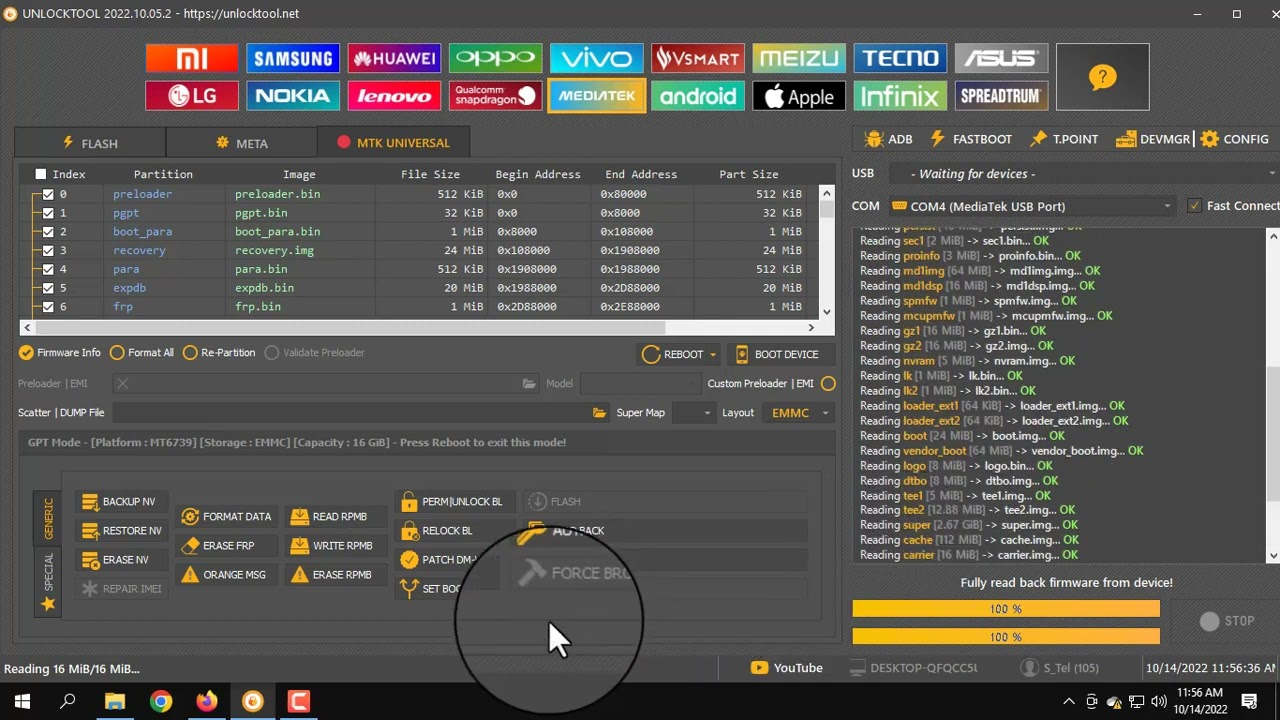Select the Apple brand logo
The image size is (1280, 720).
(x=798, y=96)
